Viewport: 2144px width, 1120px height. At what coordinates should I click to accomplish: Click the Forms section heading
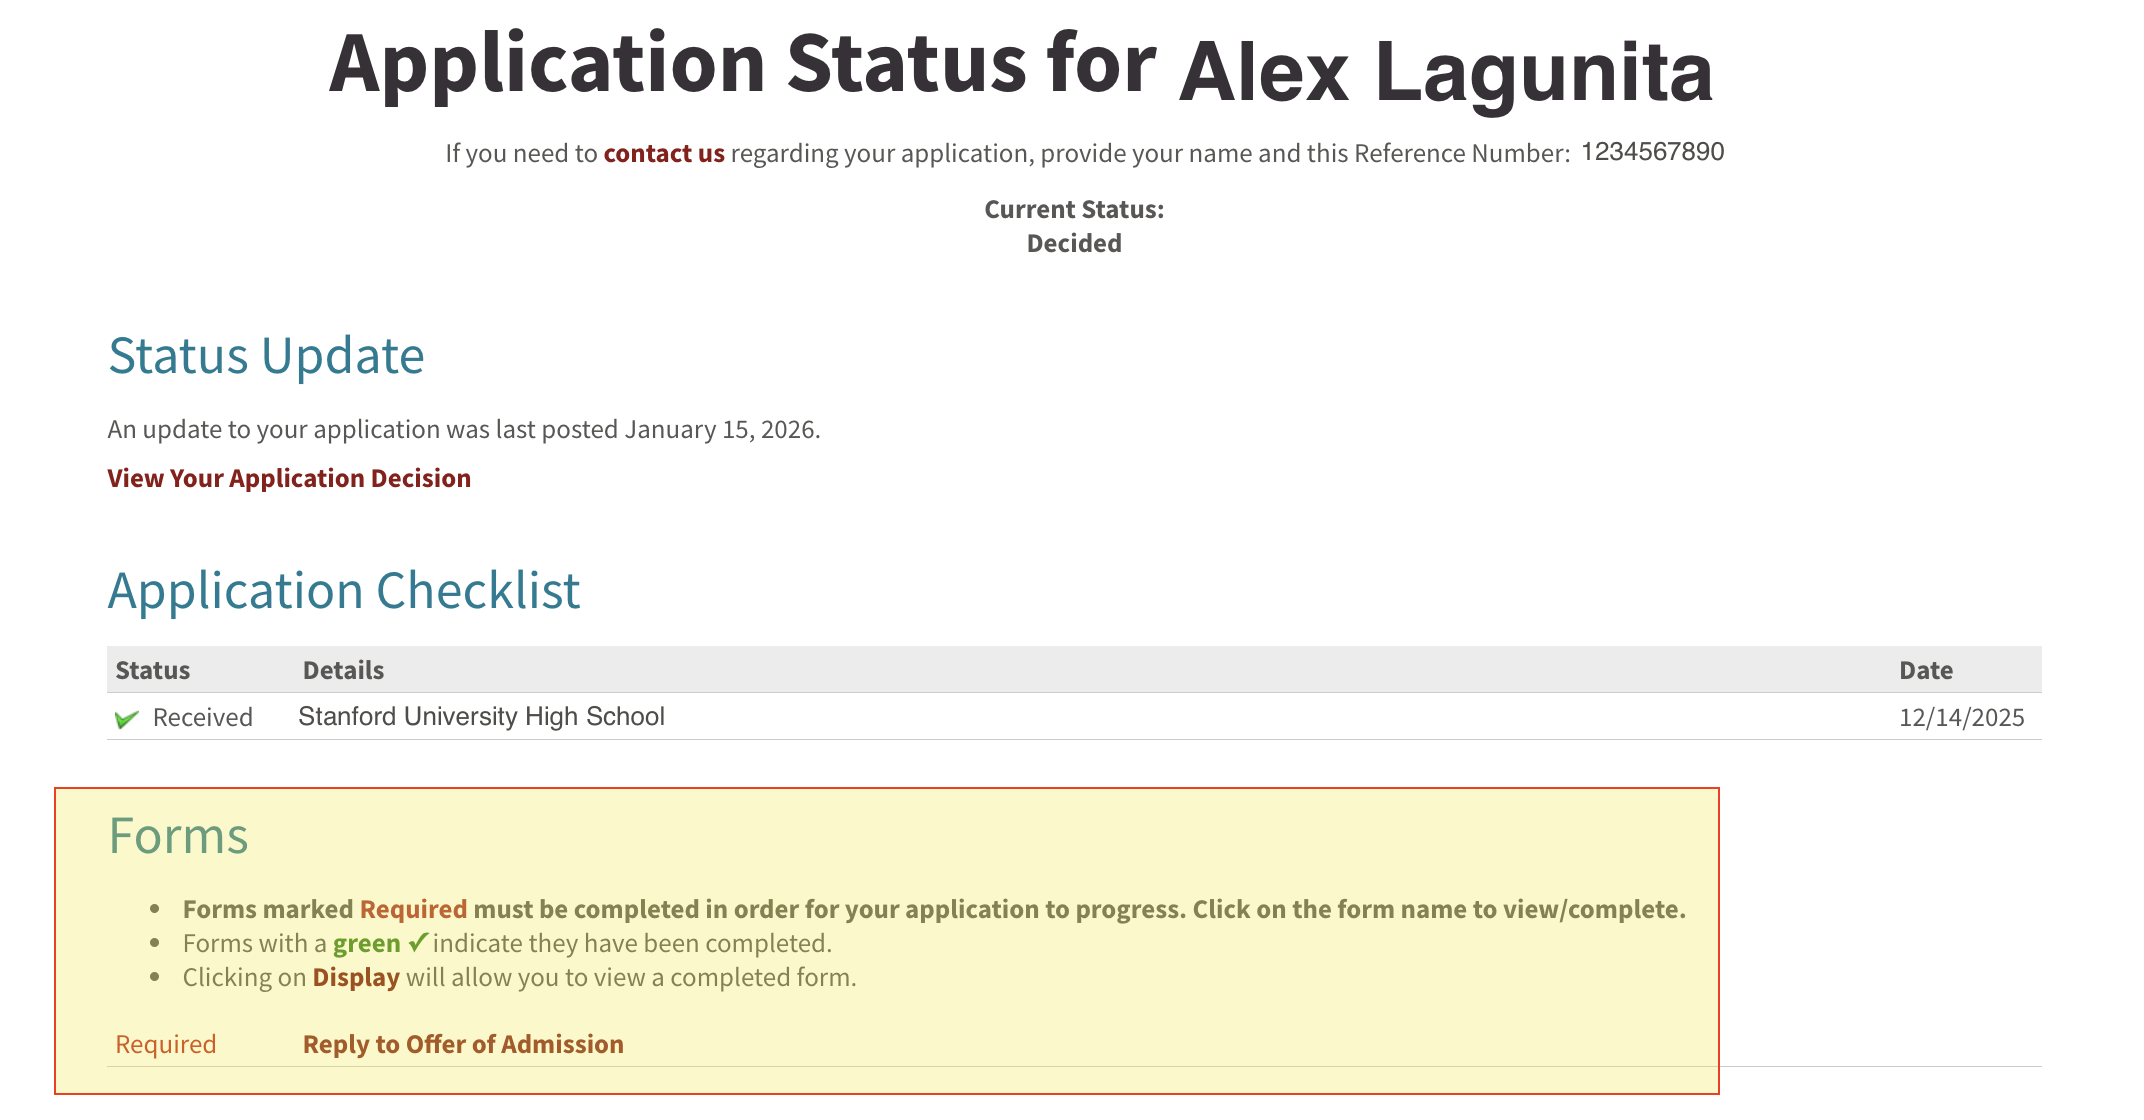[x=178, y=836]
